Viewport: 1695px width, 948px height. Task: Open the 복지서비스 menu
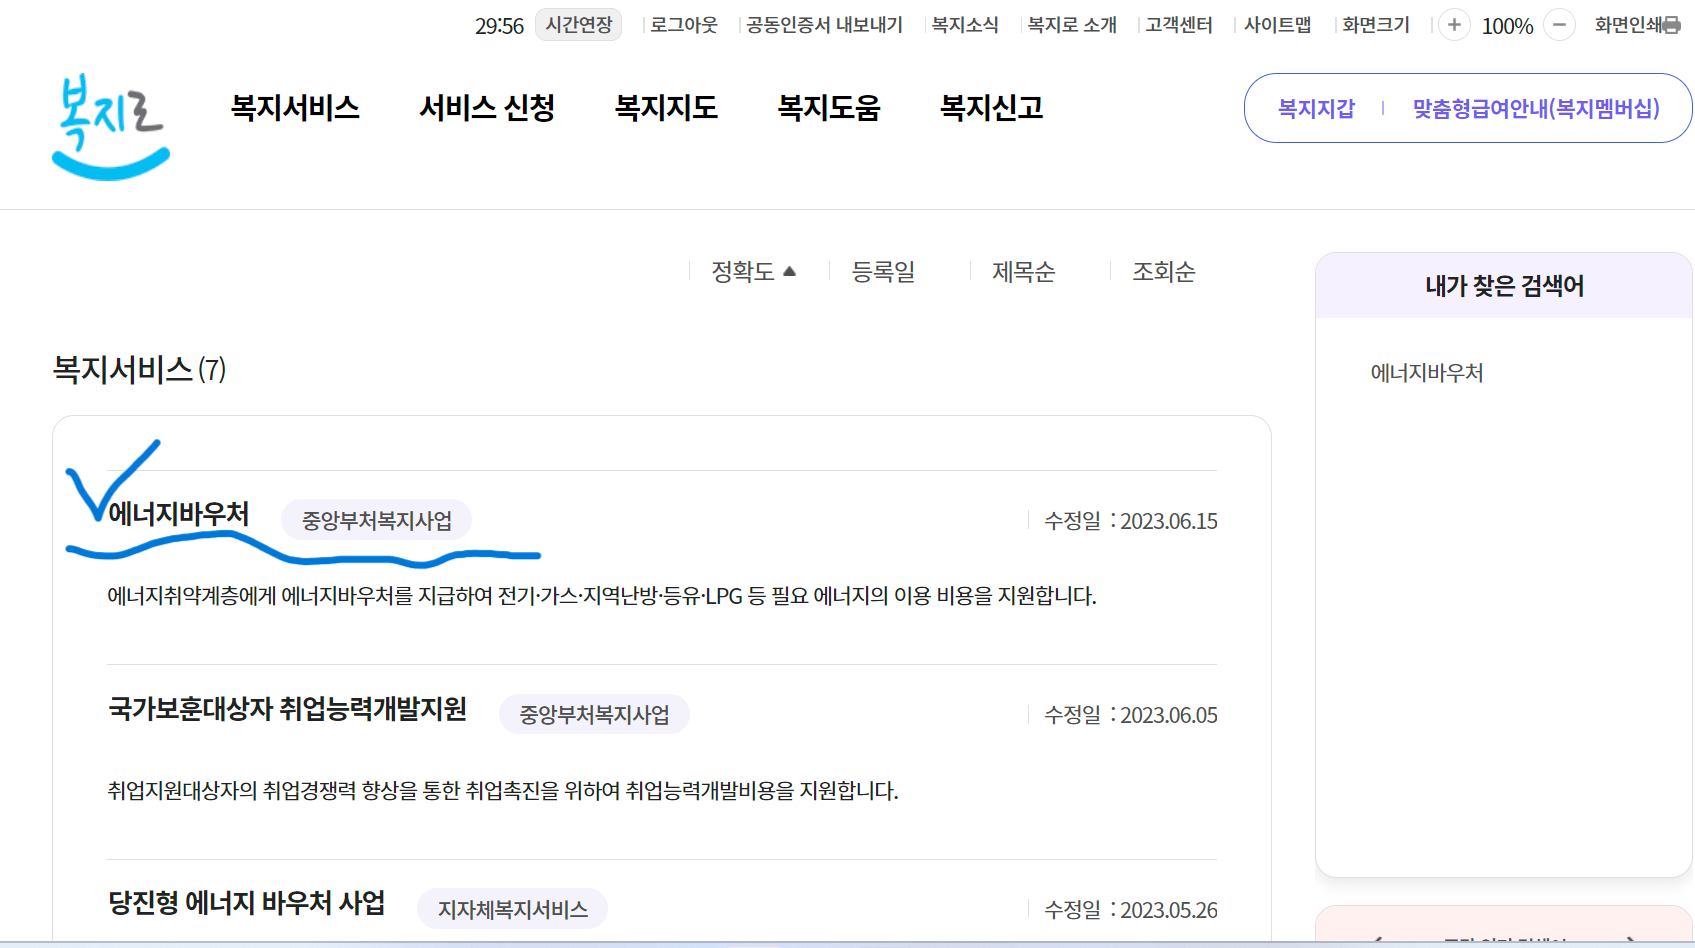[x=296, y=108]
